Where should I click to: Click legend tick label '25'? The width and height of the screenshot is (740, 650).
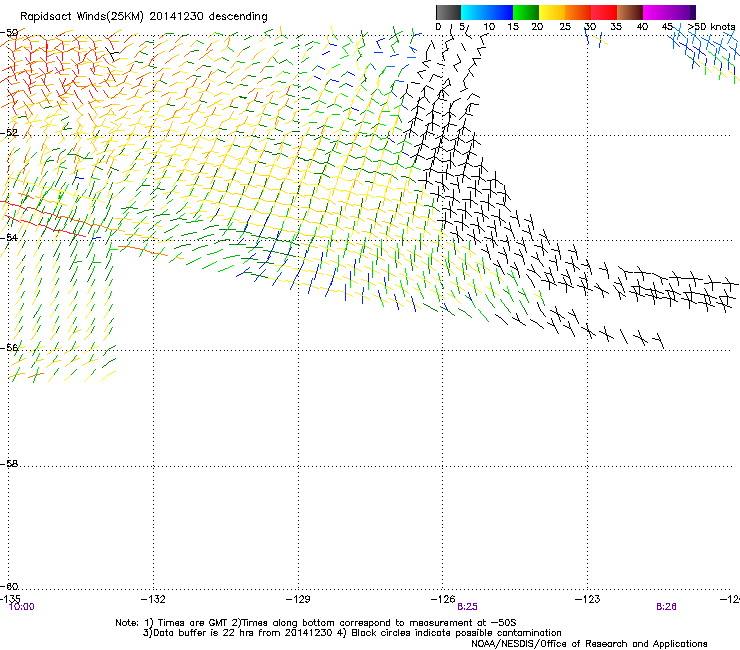click(x=565, y=27)
